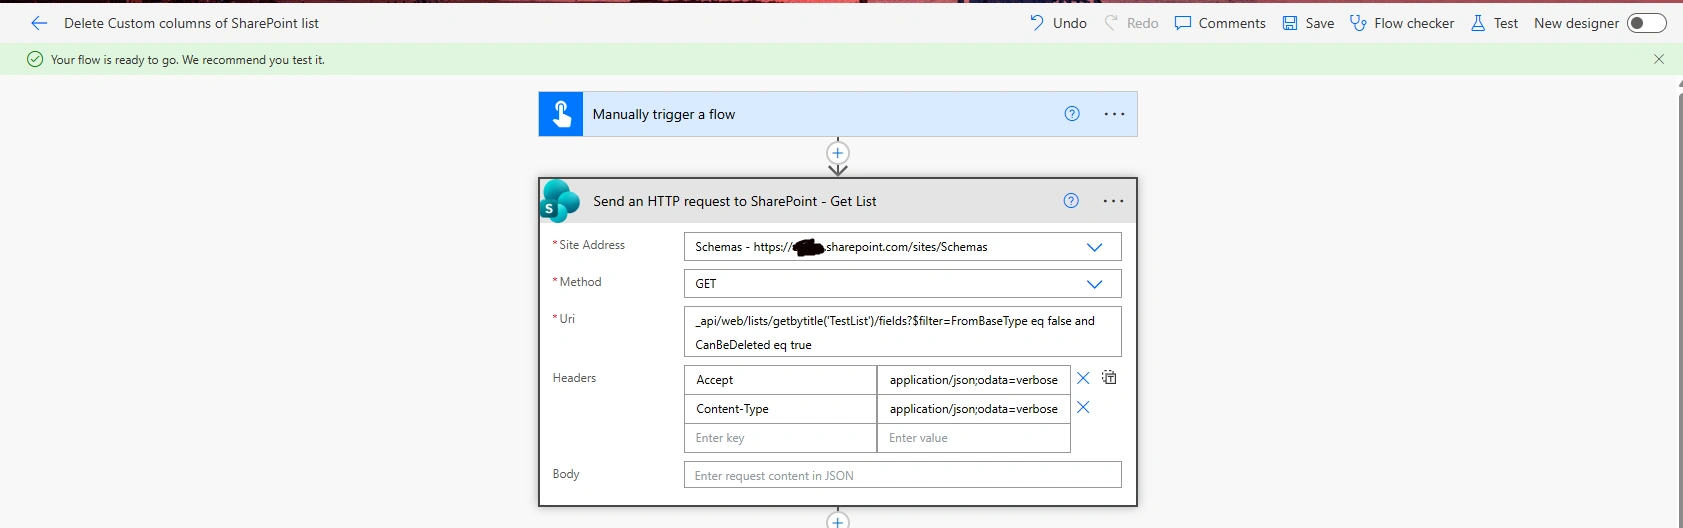The width and height of the screenshot is (1683, 528).
Task: Expand the Method dropdown
Action: (x=1094, y=284)
